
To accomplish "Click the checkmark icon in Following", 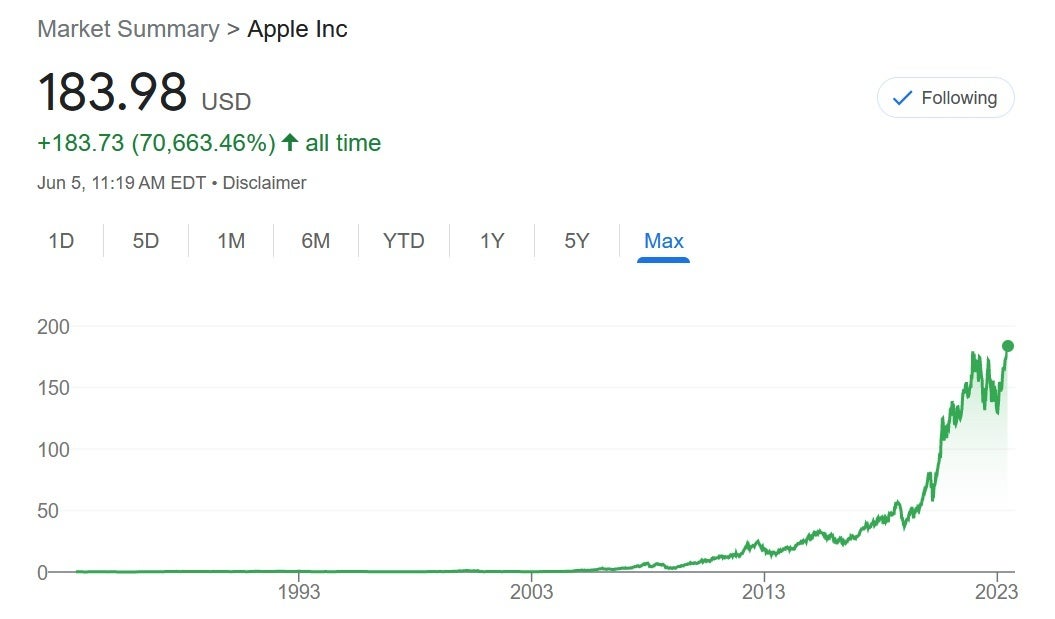I will click(x=902, y=98).
